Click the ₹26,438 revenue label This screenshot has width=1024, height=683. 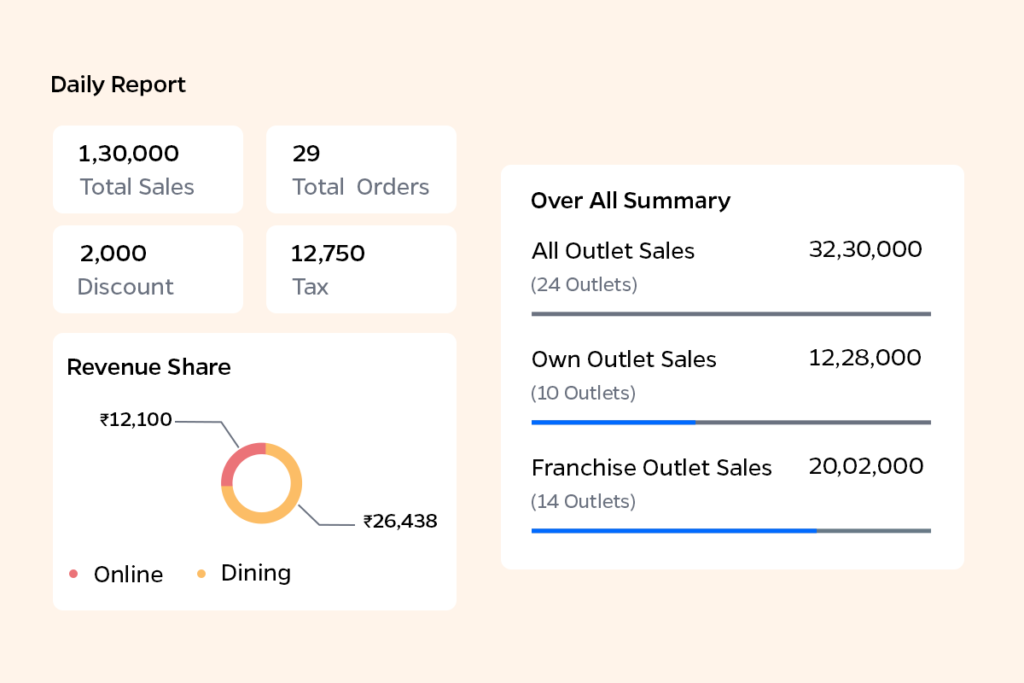tap(400, 521)
